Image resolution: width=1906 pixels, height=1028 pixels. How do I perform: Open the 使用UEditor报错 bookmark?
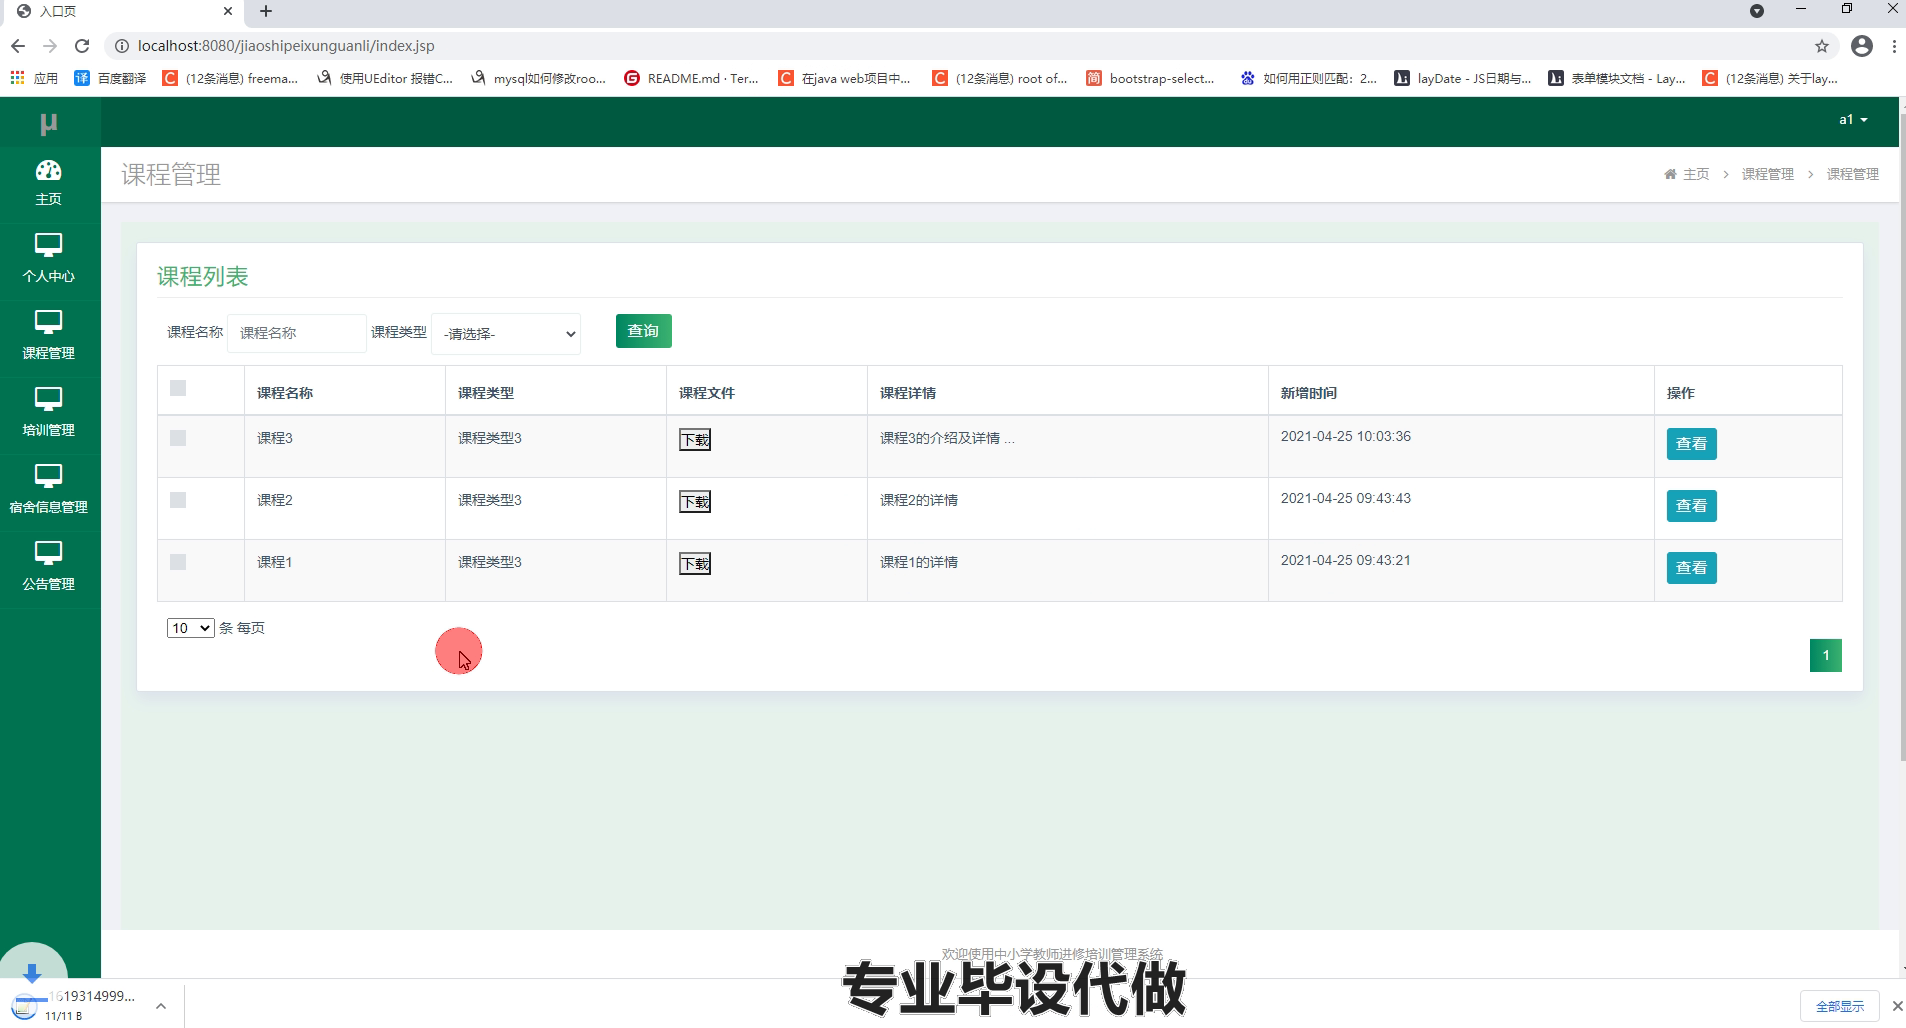[385, 78]
